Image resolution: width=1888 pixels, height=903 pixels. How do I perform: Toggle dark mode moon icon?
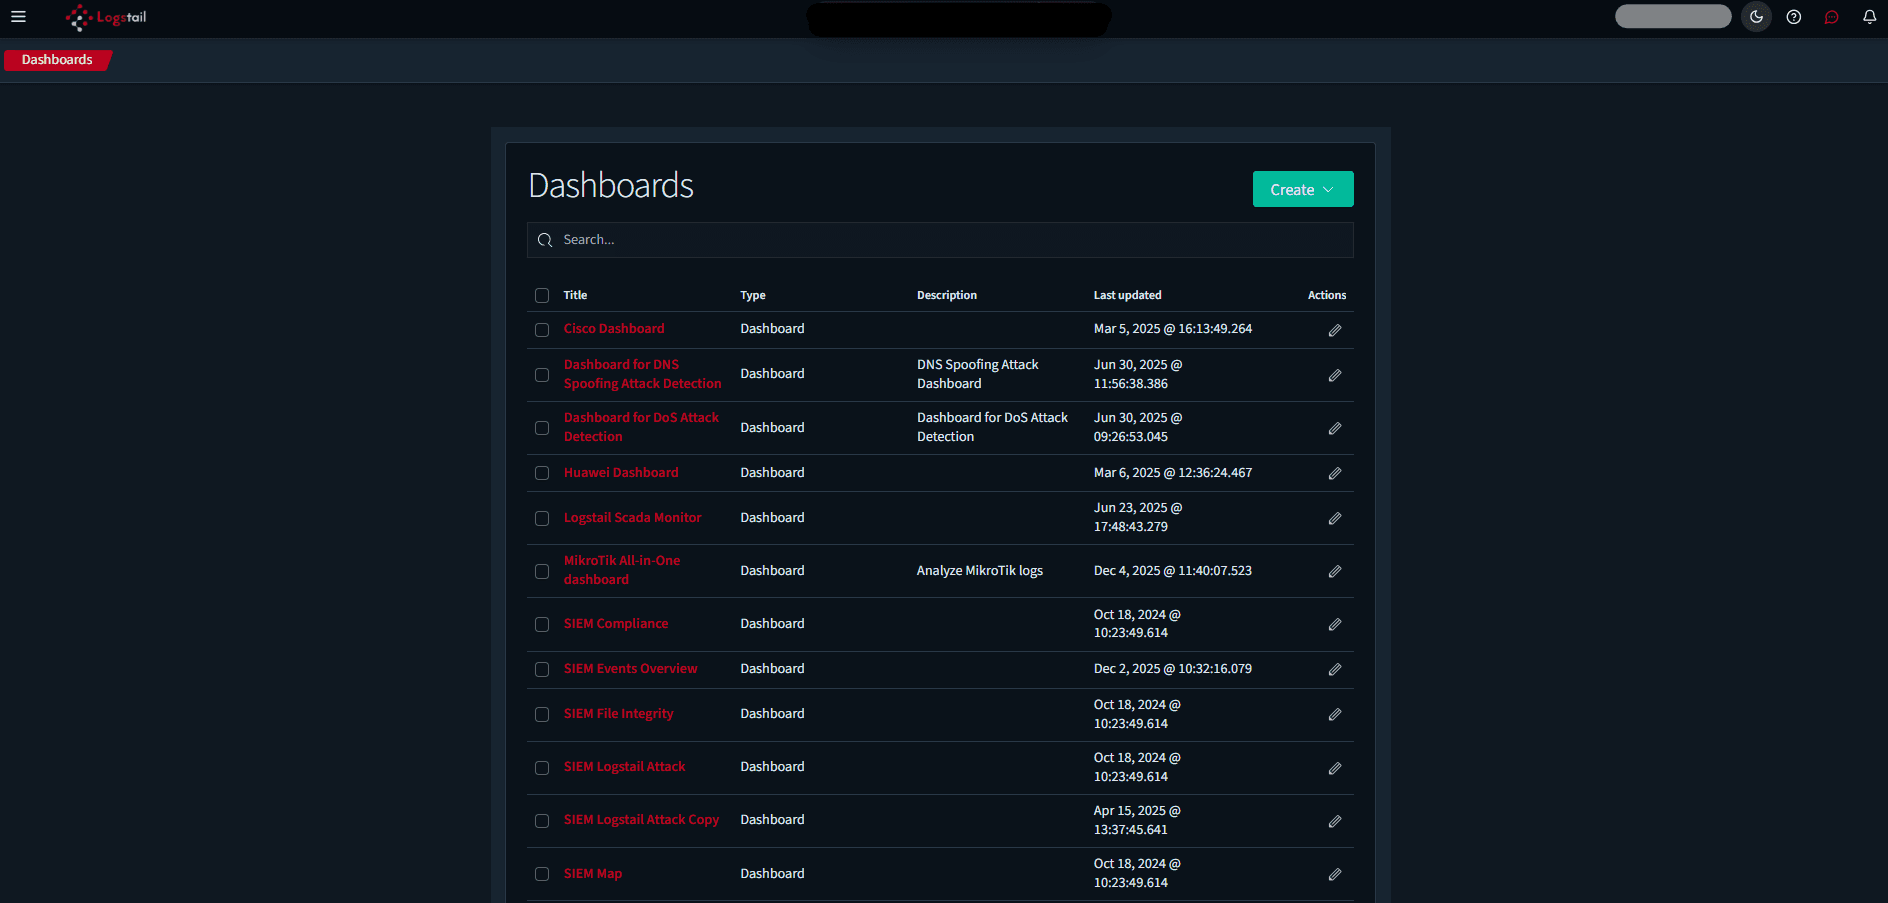coord(1756,17)
